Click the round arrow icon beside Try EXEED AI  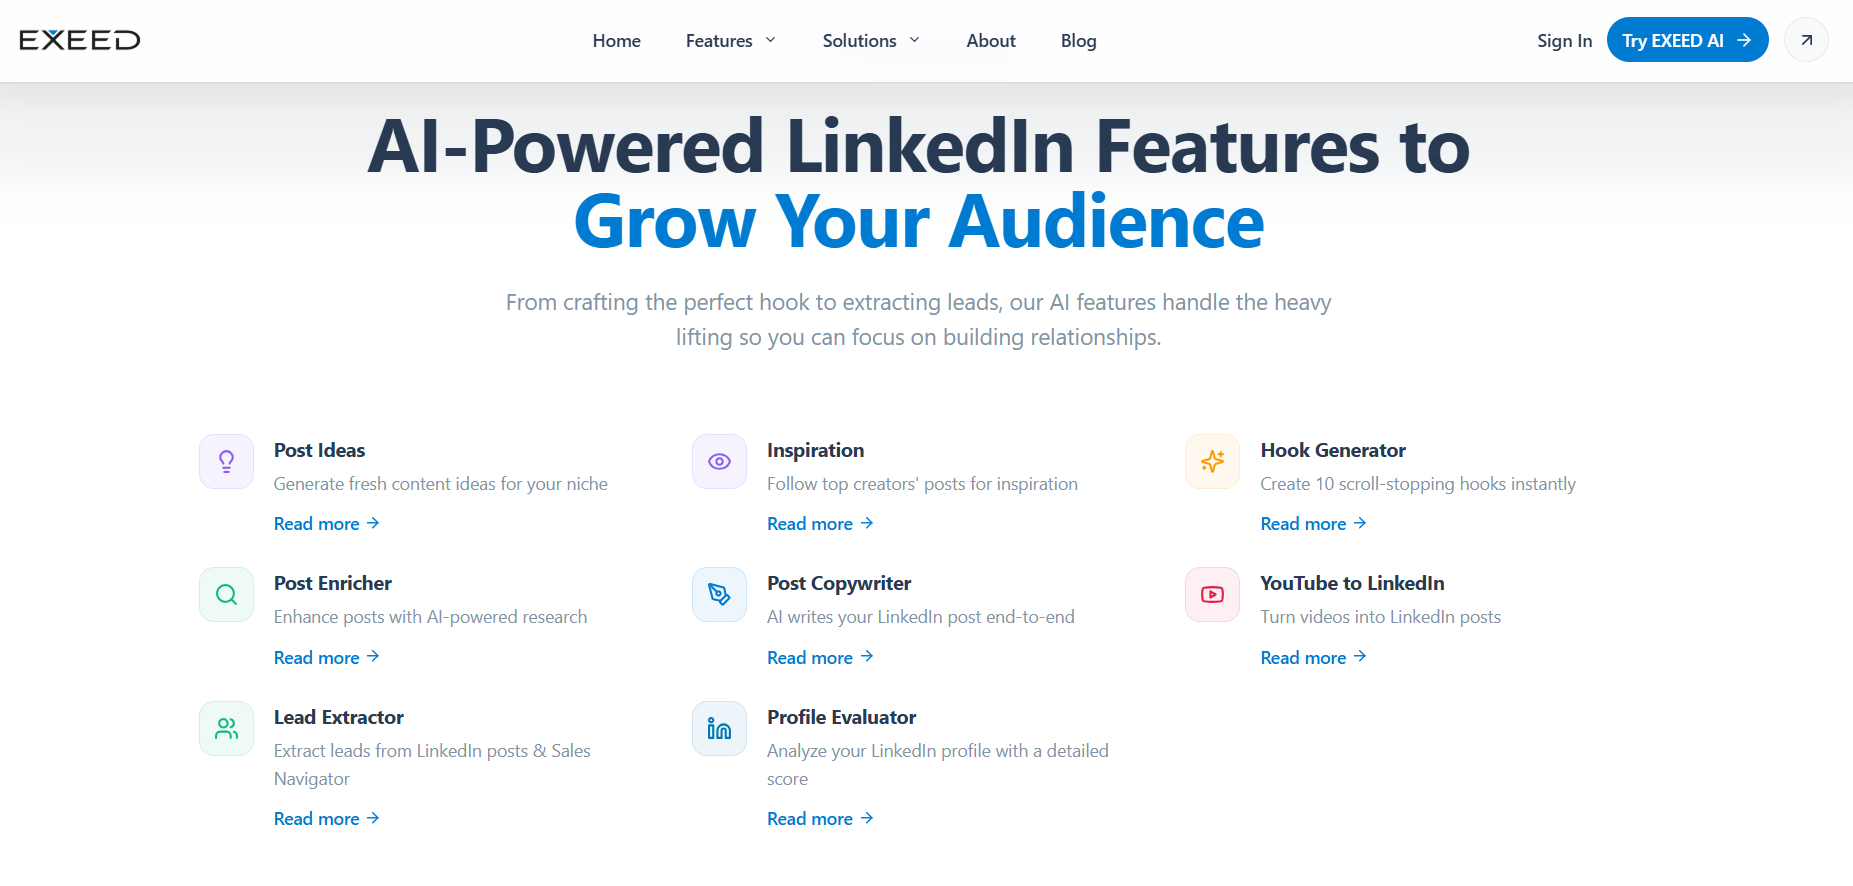(1806, 40)
